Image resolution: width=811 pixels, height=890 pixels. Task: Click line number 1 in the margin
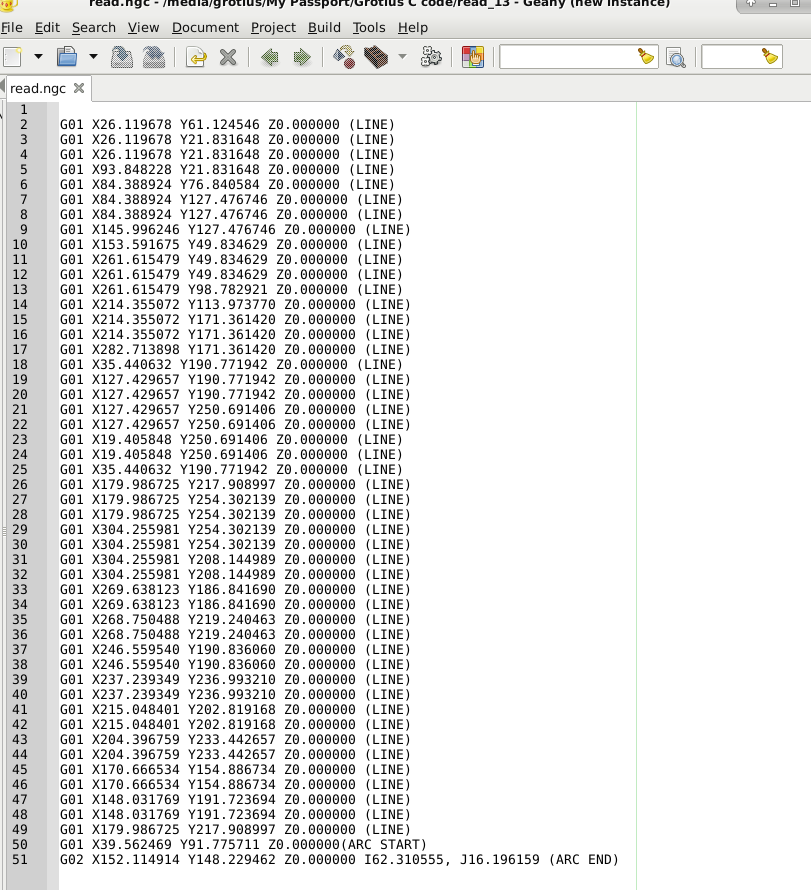(24, 110)
